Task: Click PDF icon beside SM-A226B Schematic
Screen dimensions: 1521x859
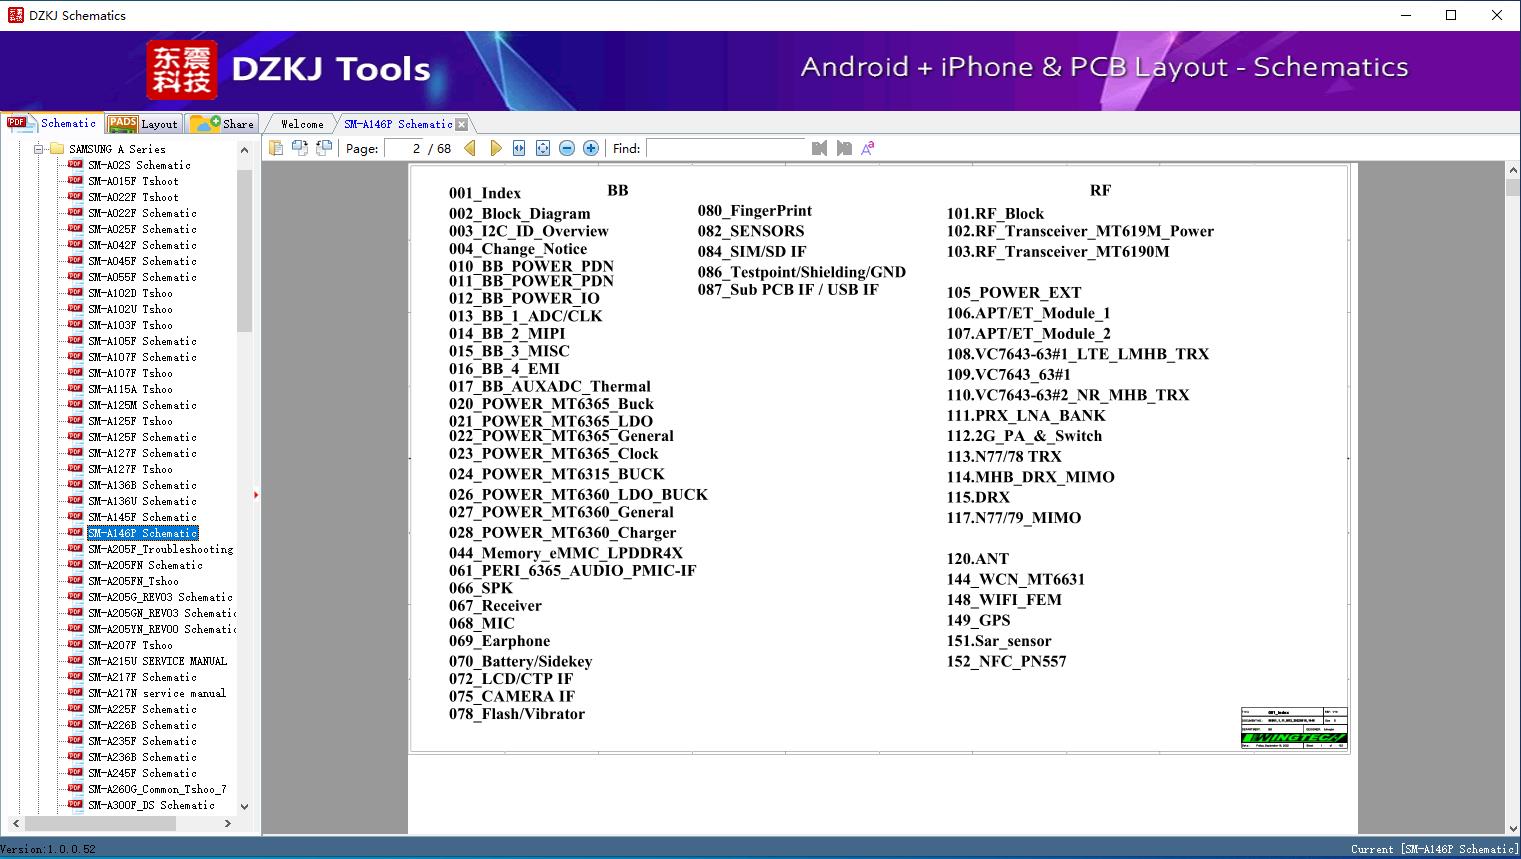Action: coord(75,724)
